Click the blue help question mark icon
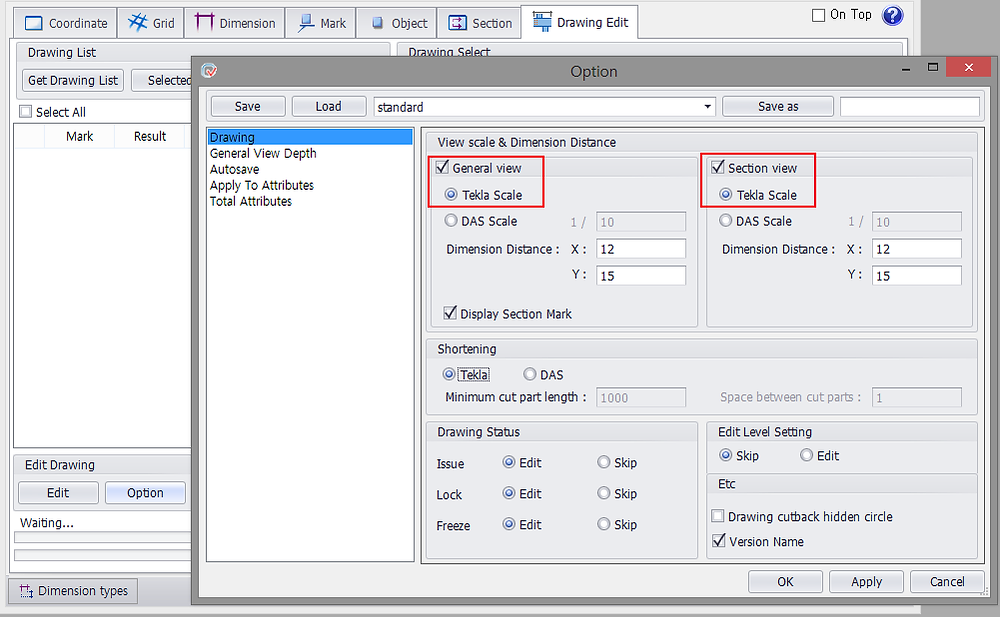The height and width of the screenshot is (617, 1000). [x=892, y=15]
